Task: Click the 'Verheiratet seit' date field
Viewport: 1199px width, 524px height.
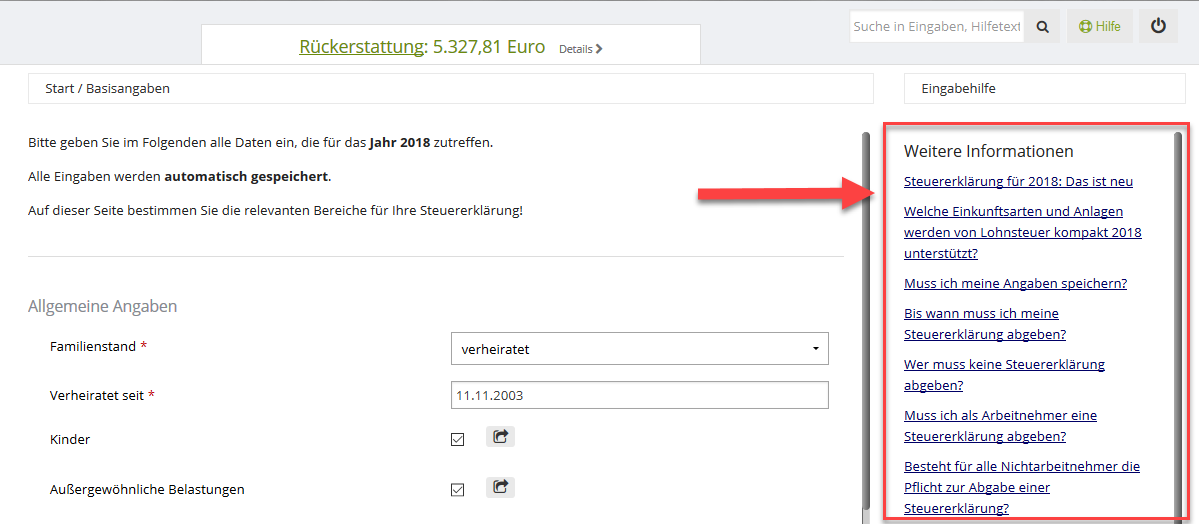Action: (639, 395)
